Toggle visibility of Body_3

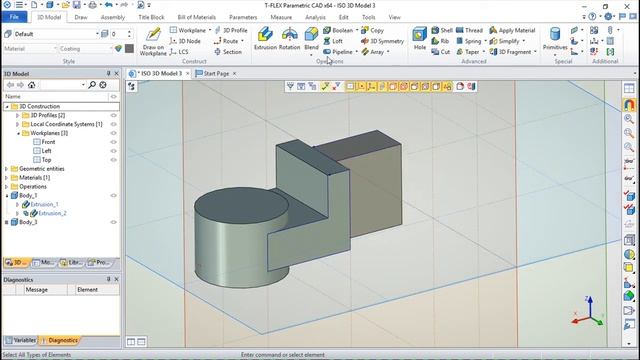coord(113,222)
